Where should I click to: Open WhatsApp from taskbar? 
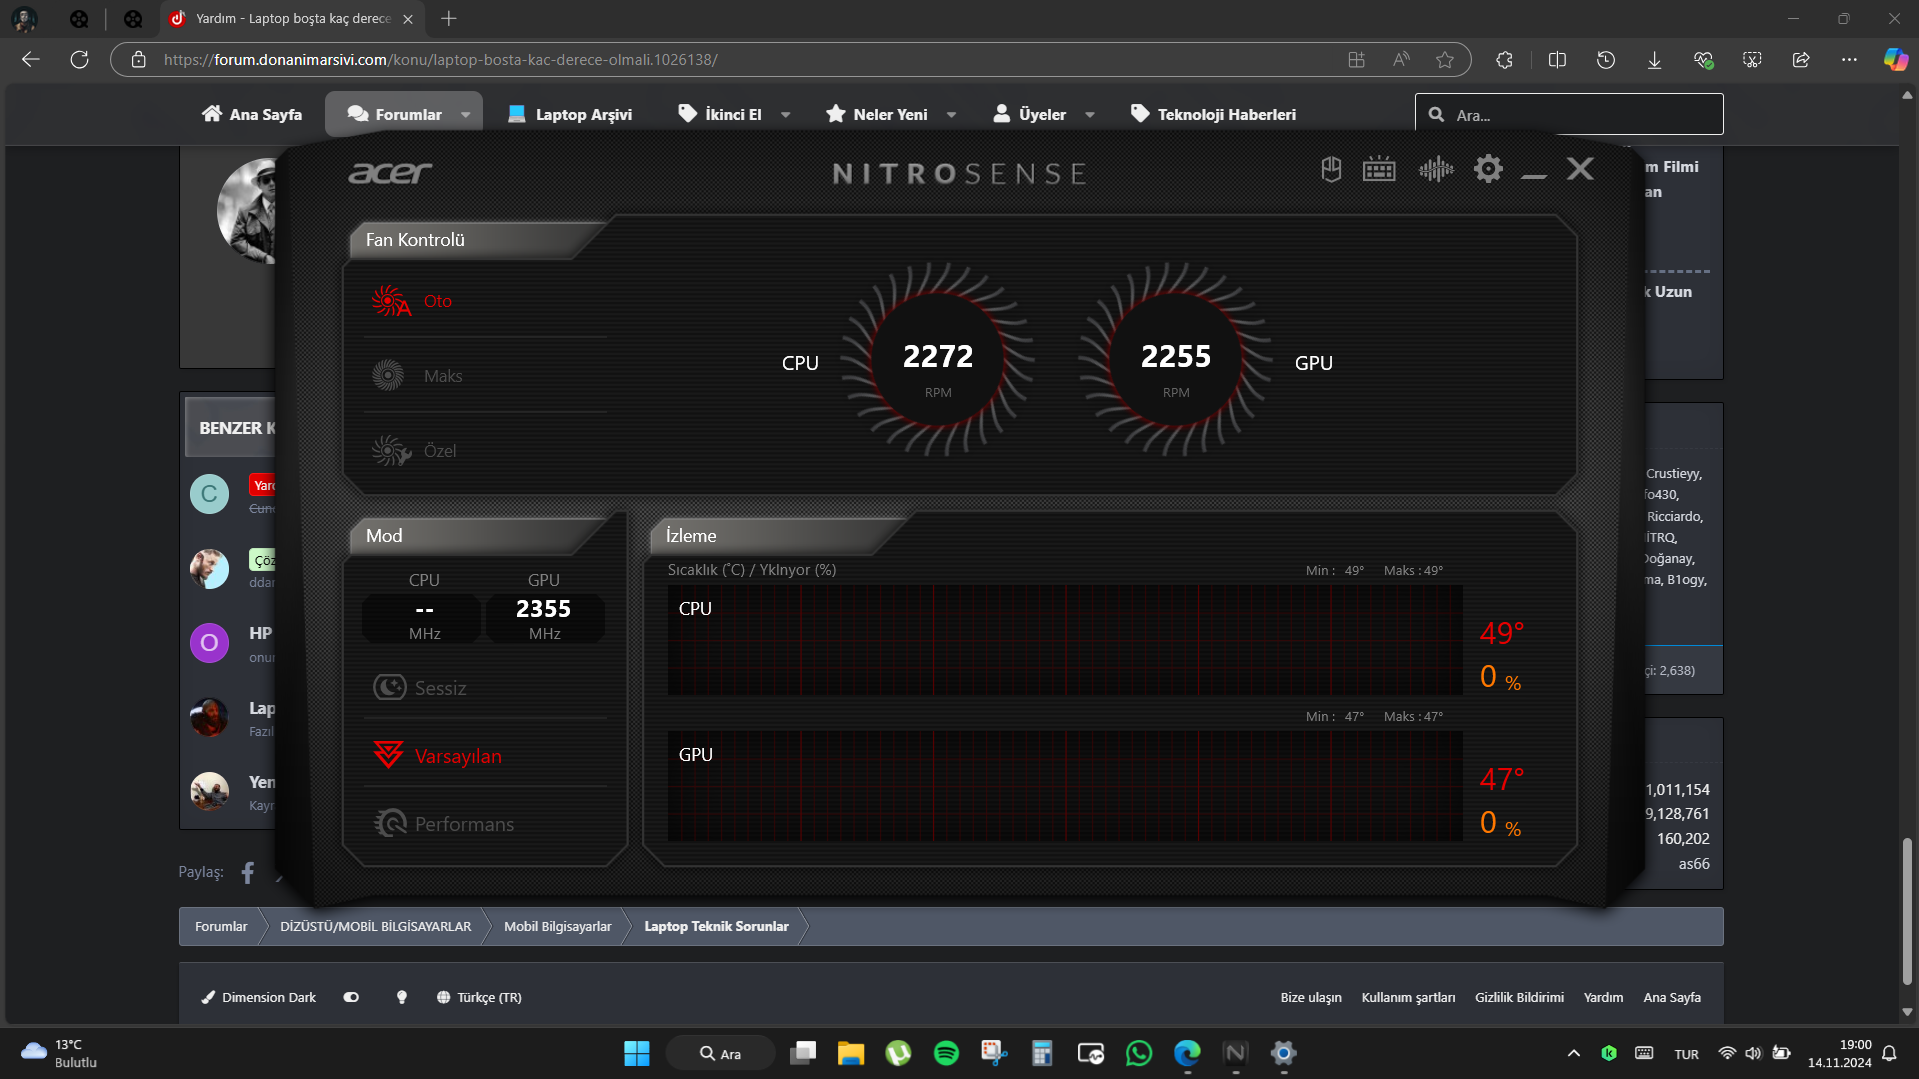tap(1139, 1053)
